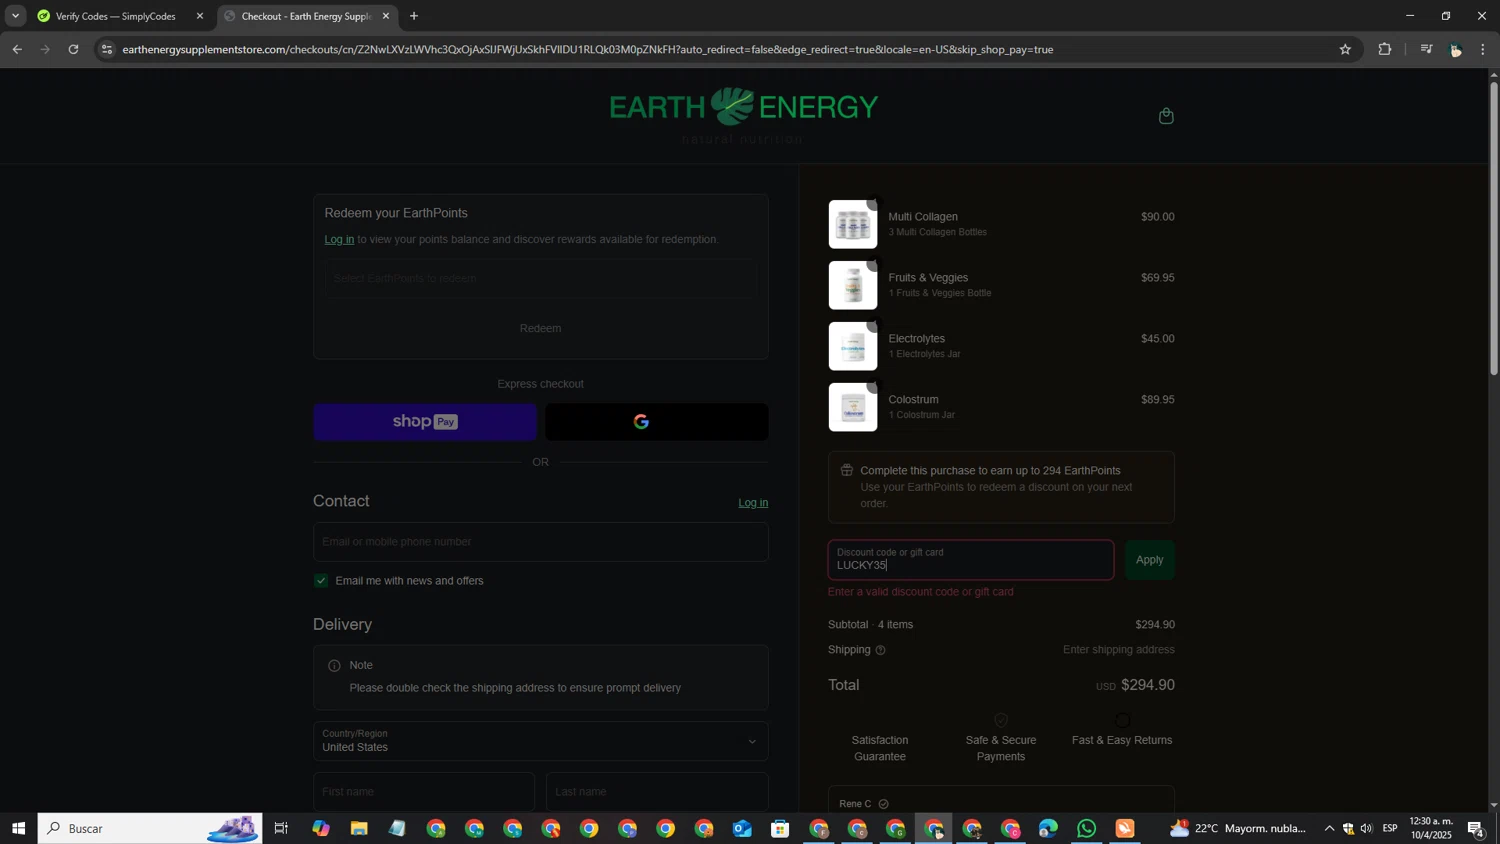Viewport: 1500px width, 844px height.
Task: Open Chrome three-dot menu
Action: point(1483,49)
